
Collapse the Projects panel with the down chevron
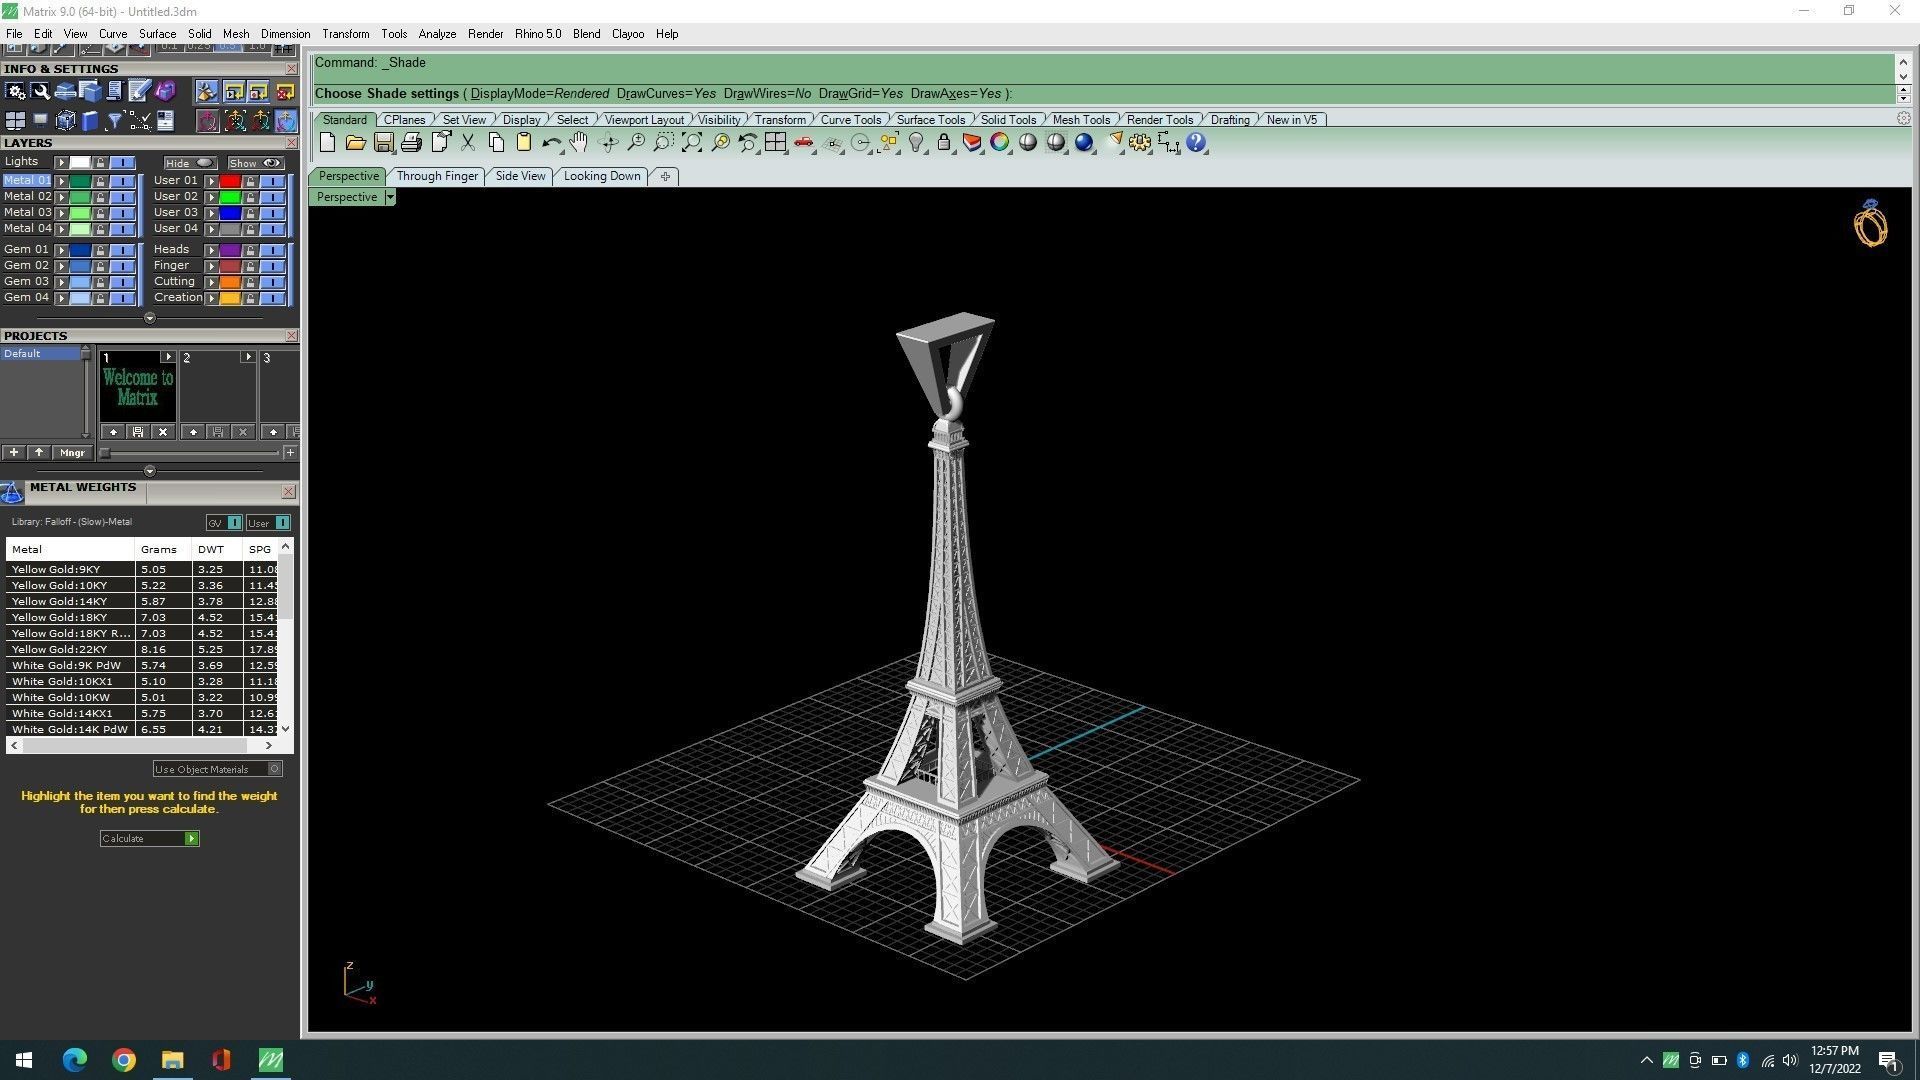coord(149,471)
